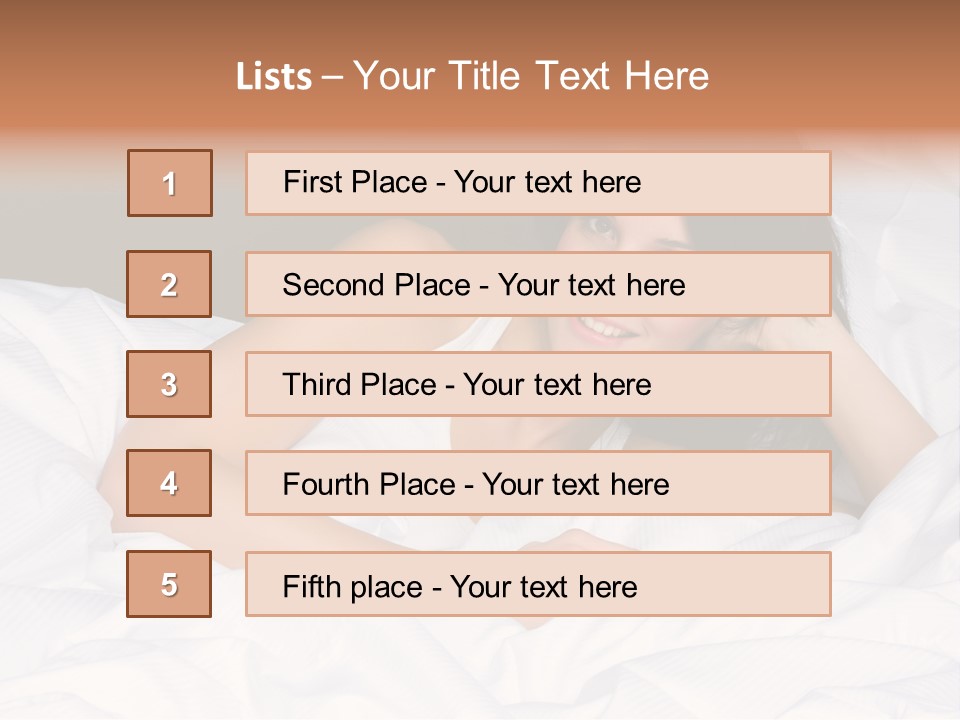Click the number 4 box

pos(169,483)
